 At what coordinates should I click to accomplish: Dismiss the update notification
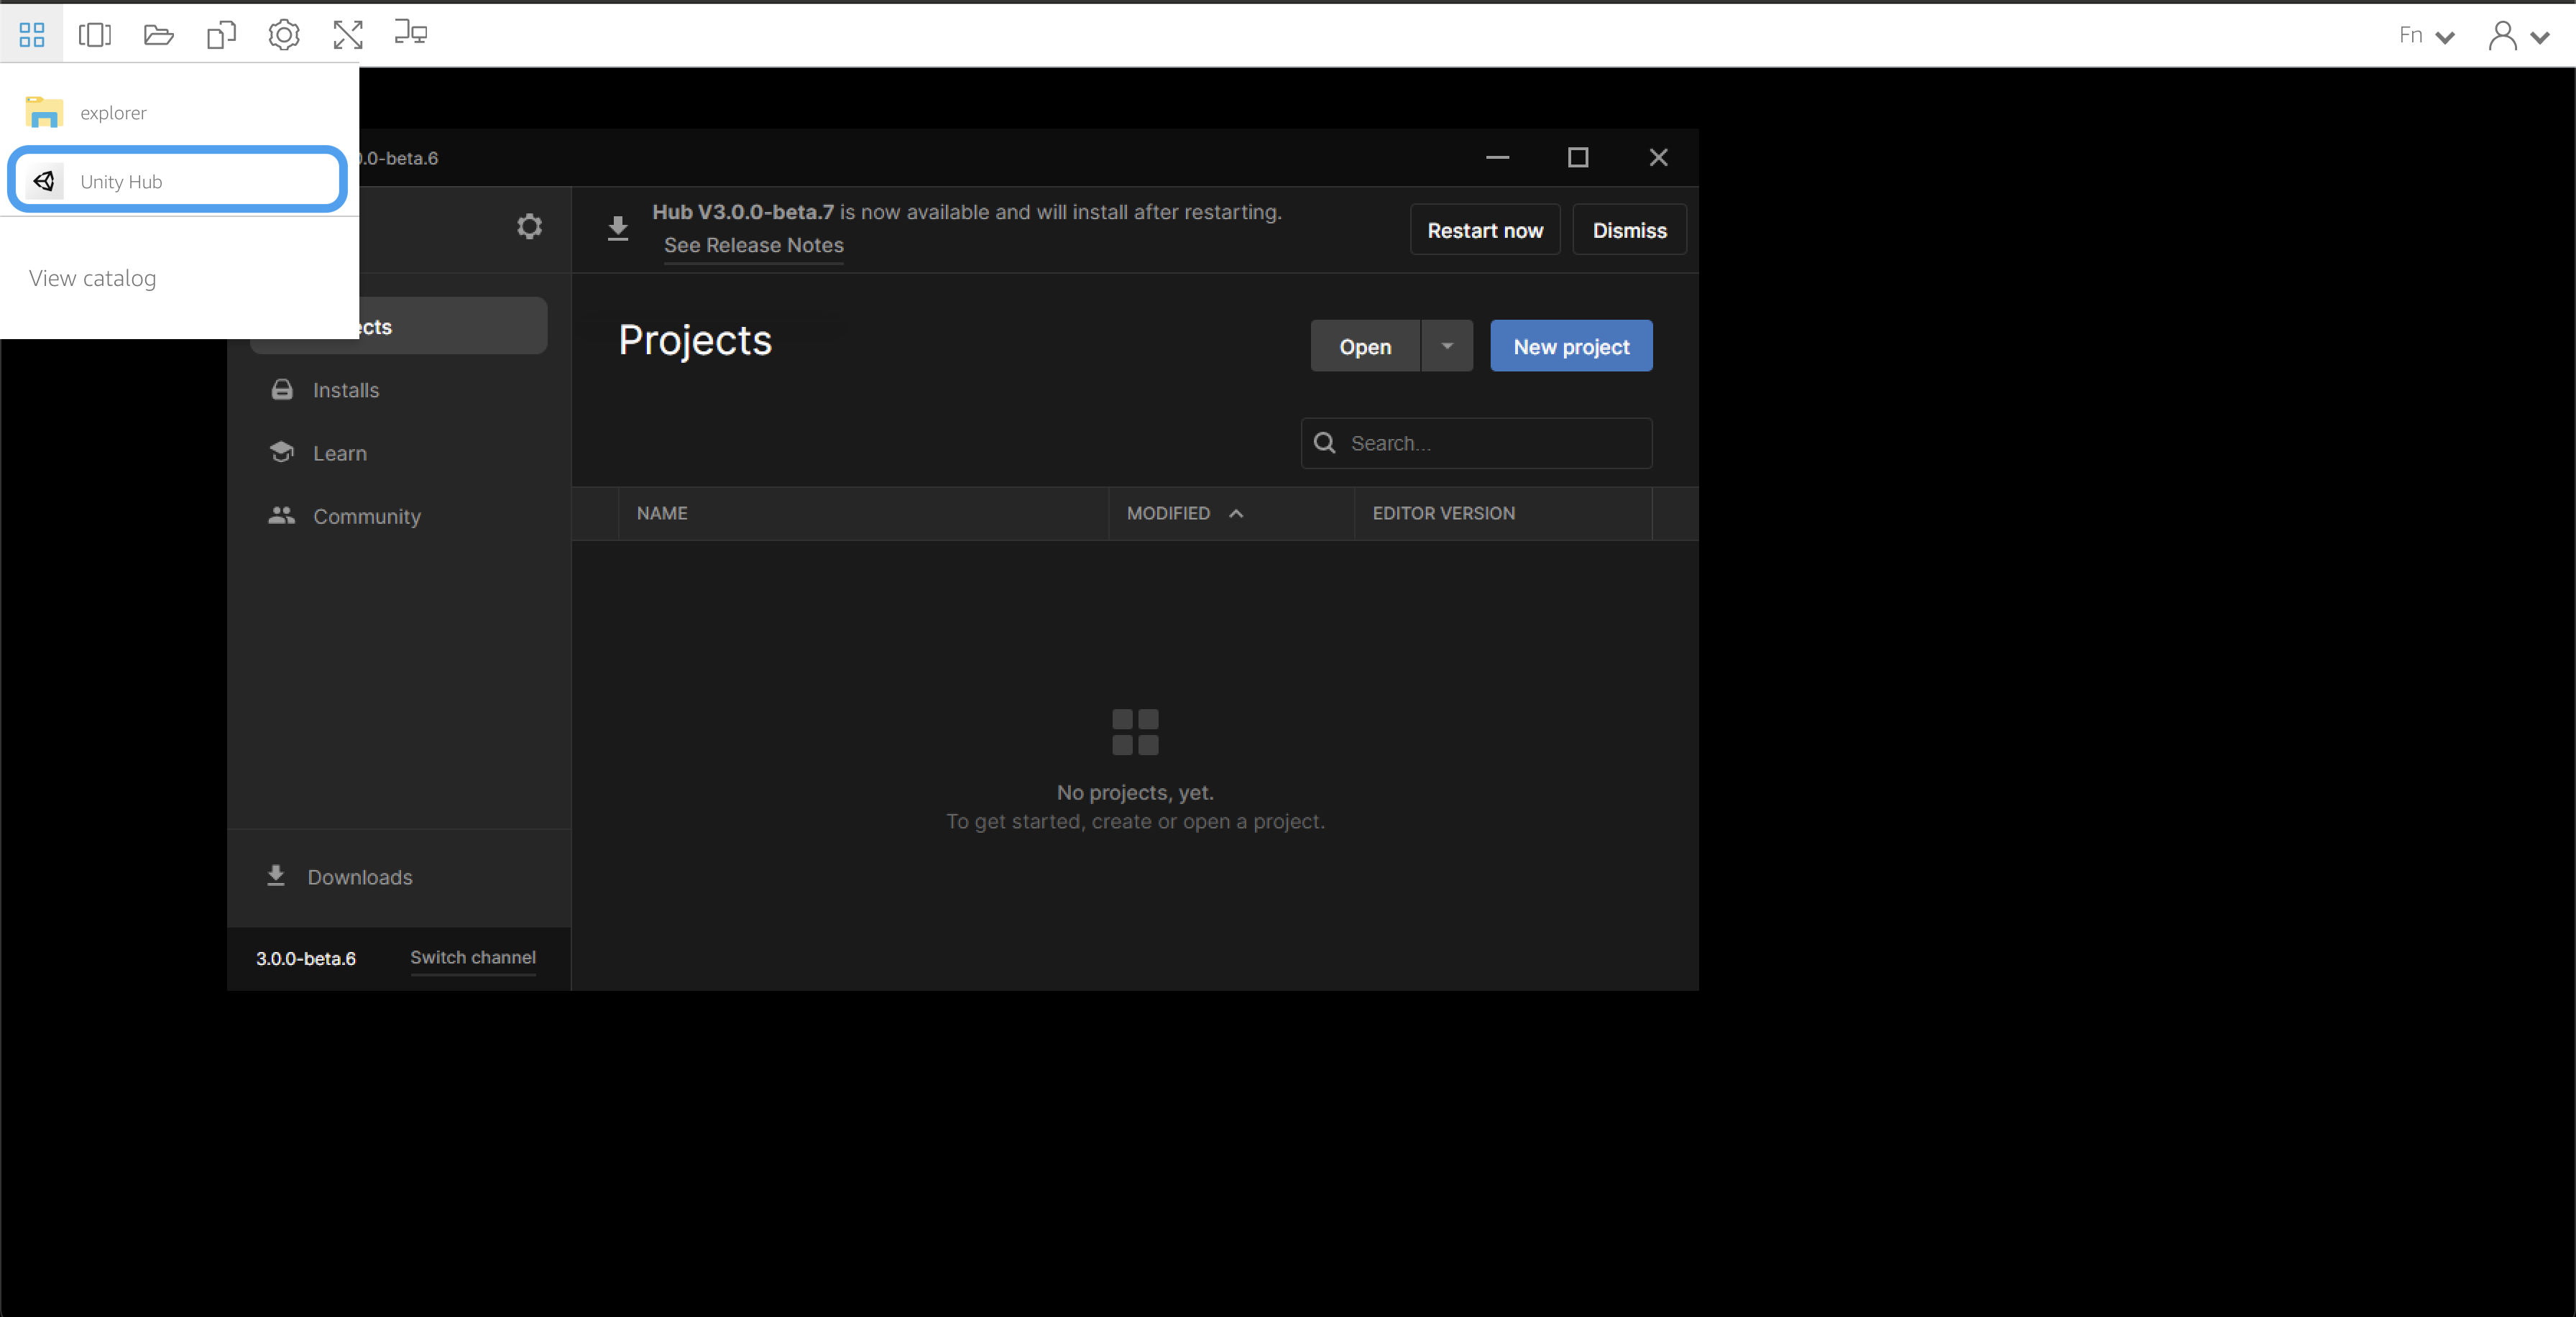tap(1629, 230)
